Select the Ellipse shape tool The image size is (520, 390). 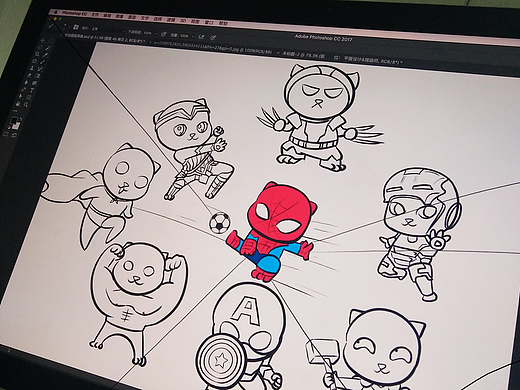click(x=29, y=97)
